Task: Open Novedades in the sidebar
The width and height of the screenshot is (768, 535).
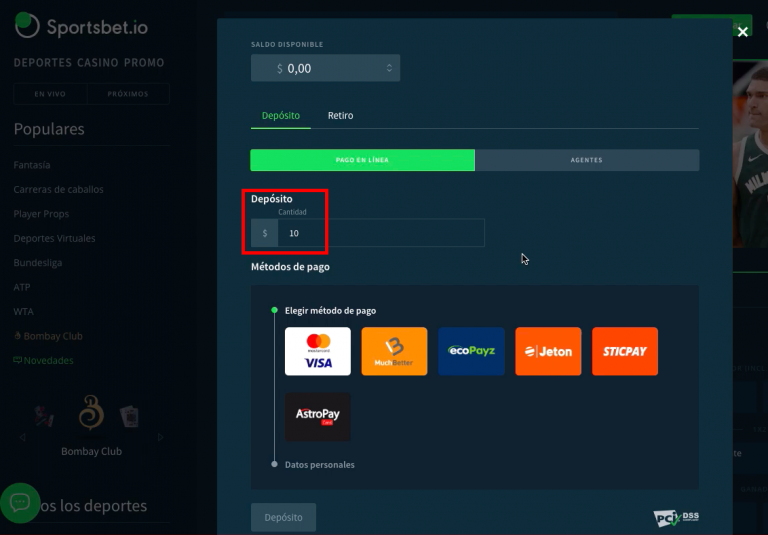Action: (x=43, y=361)
